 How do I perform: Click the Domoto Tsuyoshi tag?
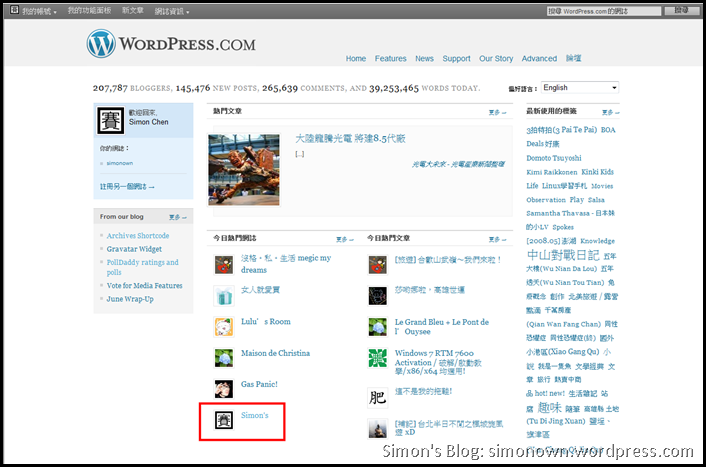tap(553, 158)
